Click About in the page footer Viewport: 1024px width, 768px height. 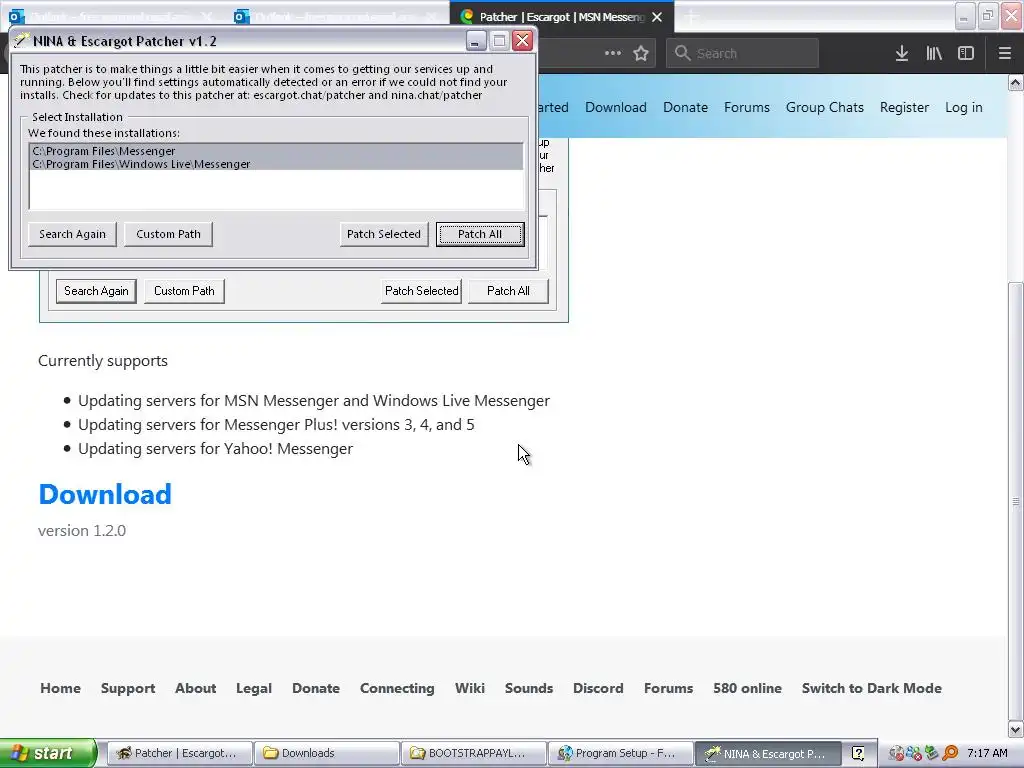pyautogui.click(x=195, y=688)
